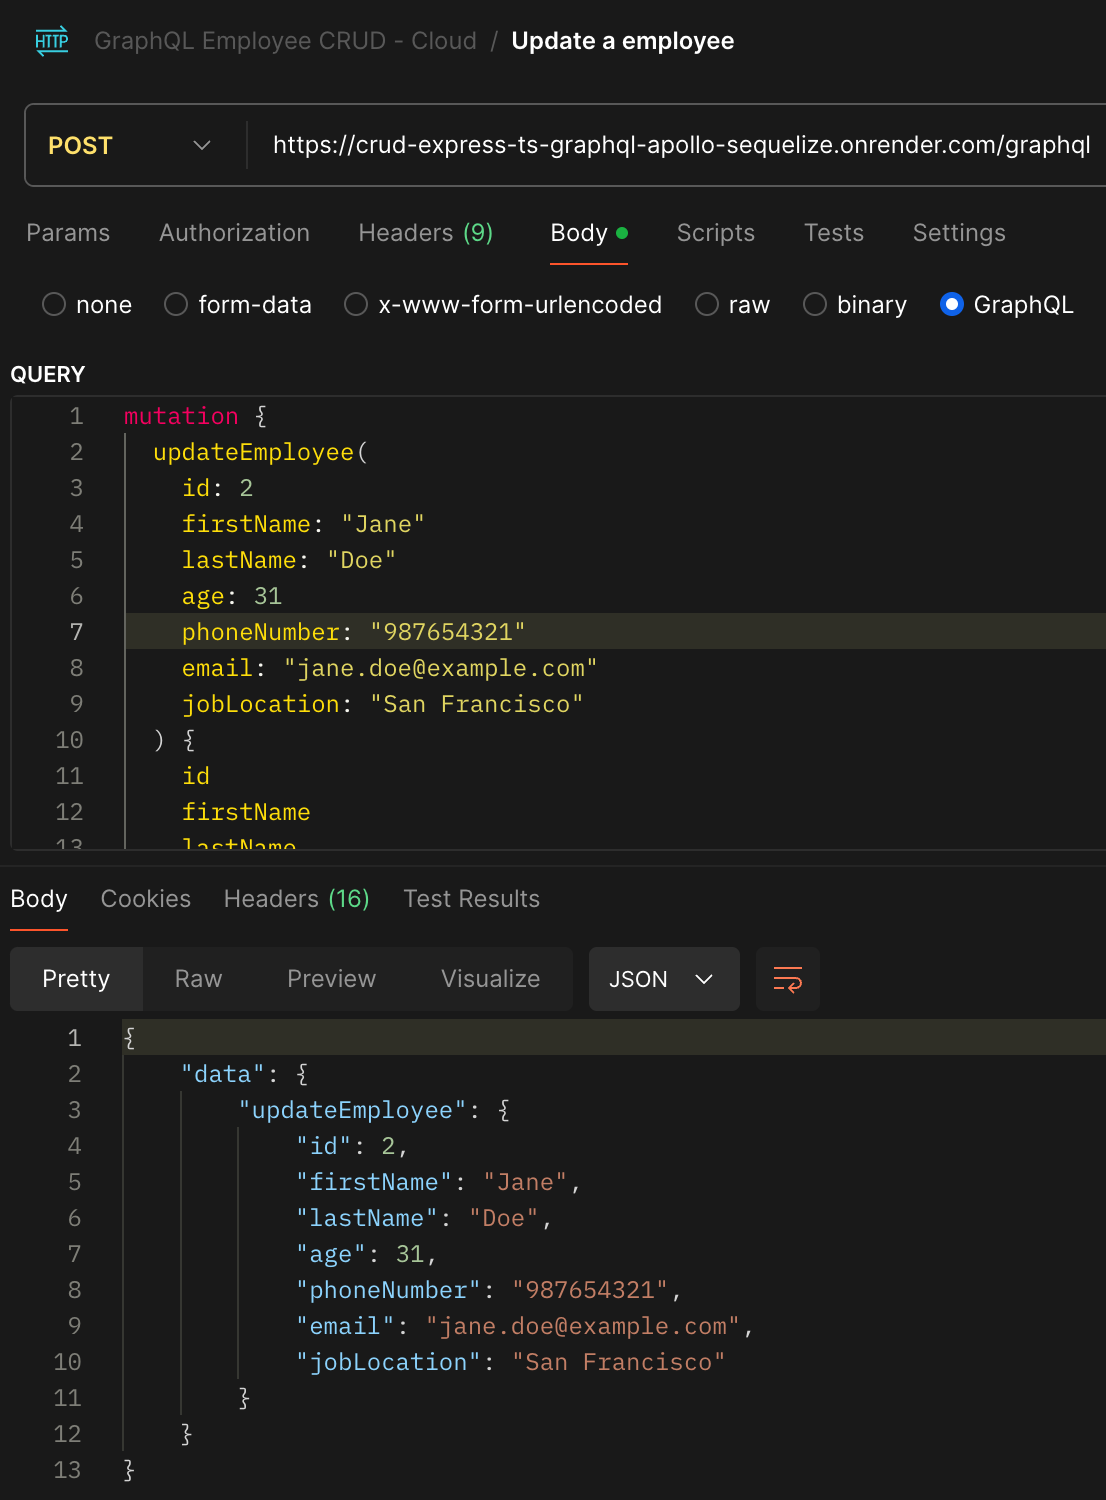
Task: Select the GraphQL body type
Action: click(1007, 305)
